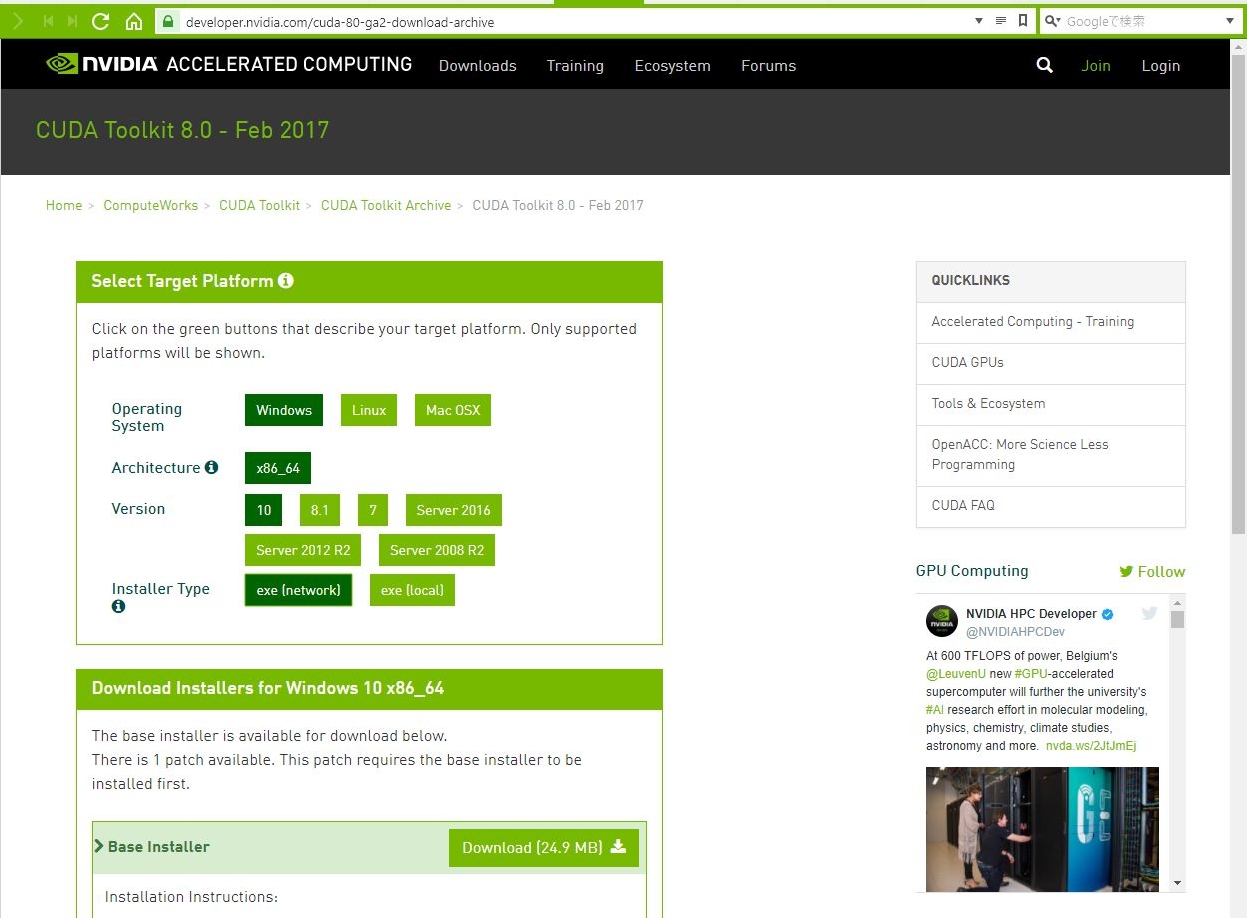Go to the browser home page icon

pos(133,21)
